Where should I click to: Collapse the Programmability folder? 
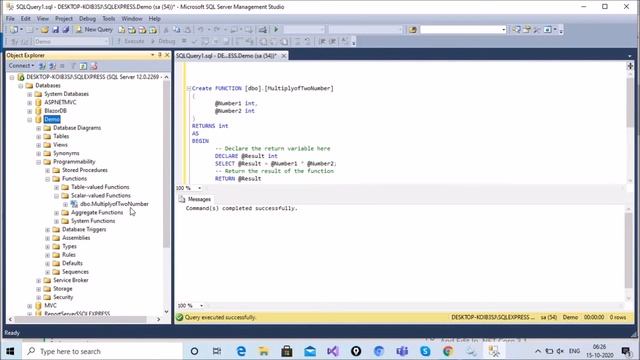[39, 162]
